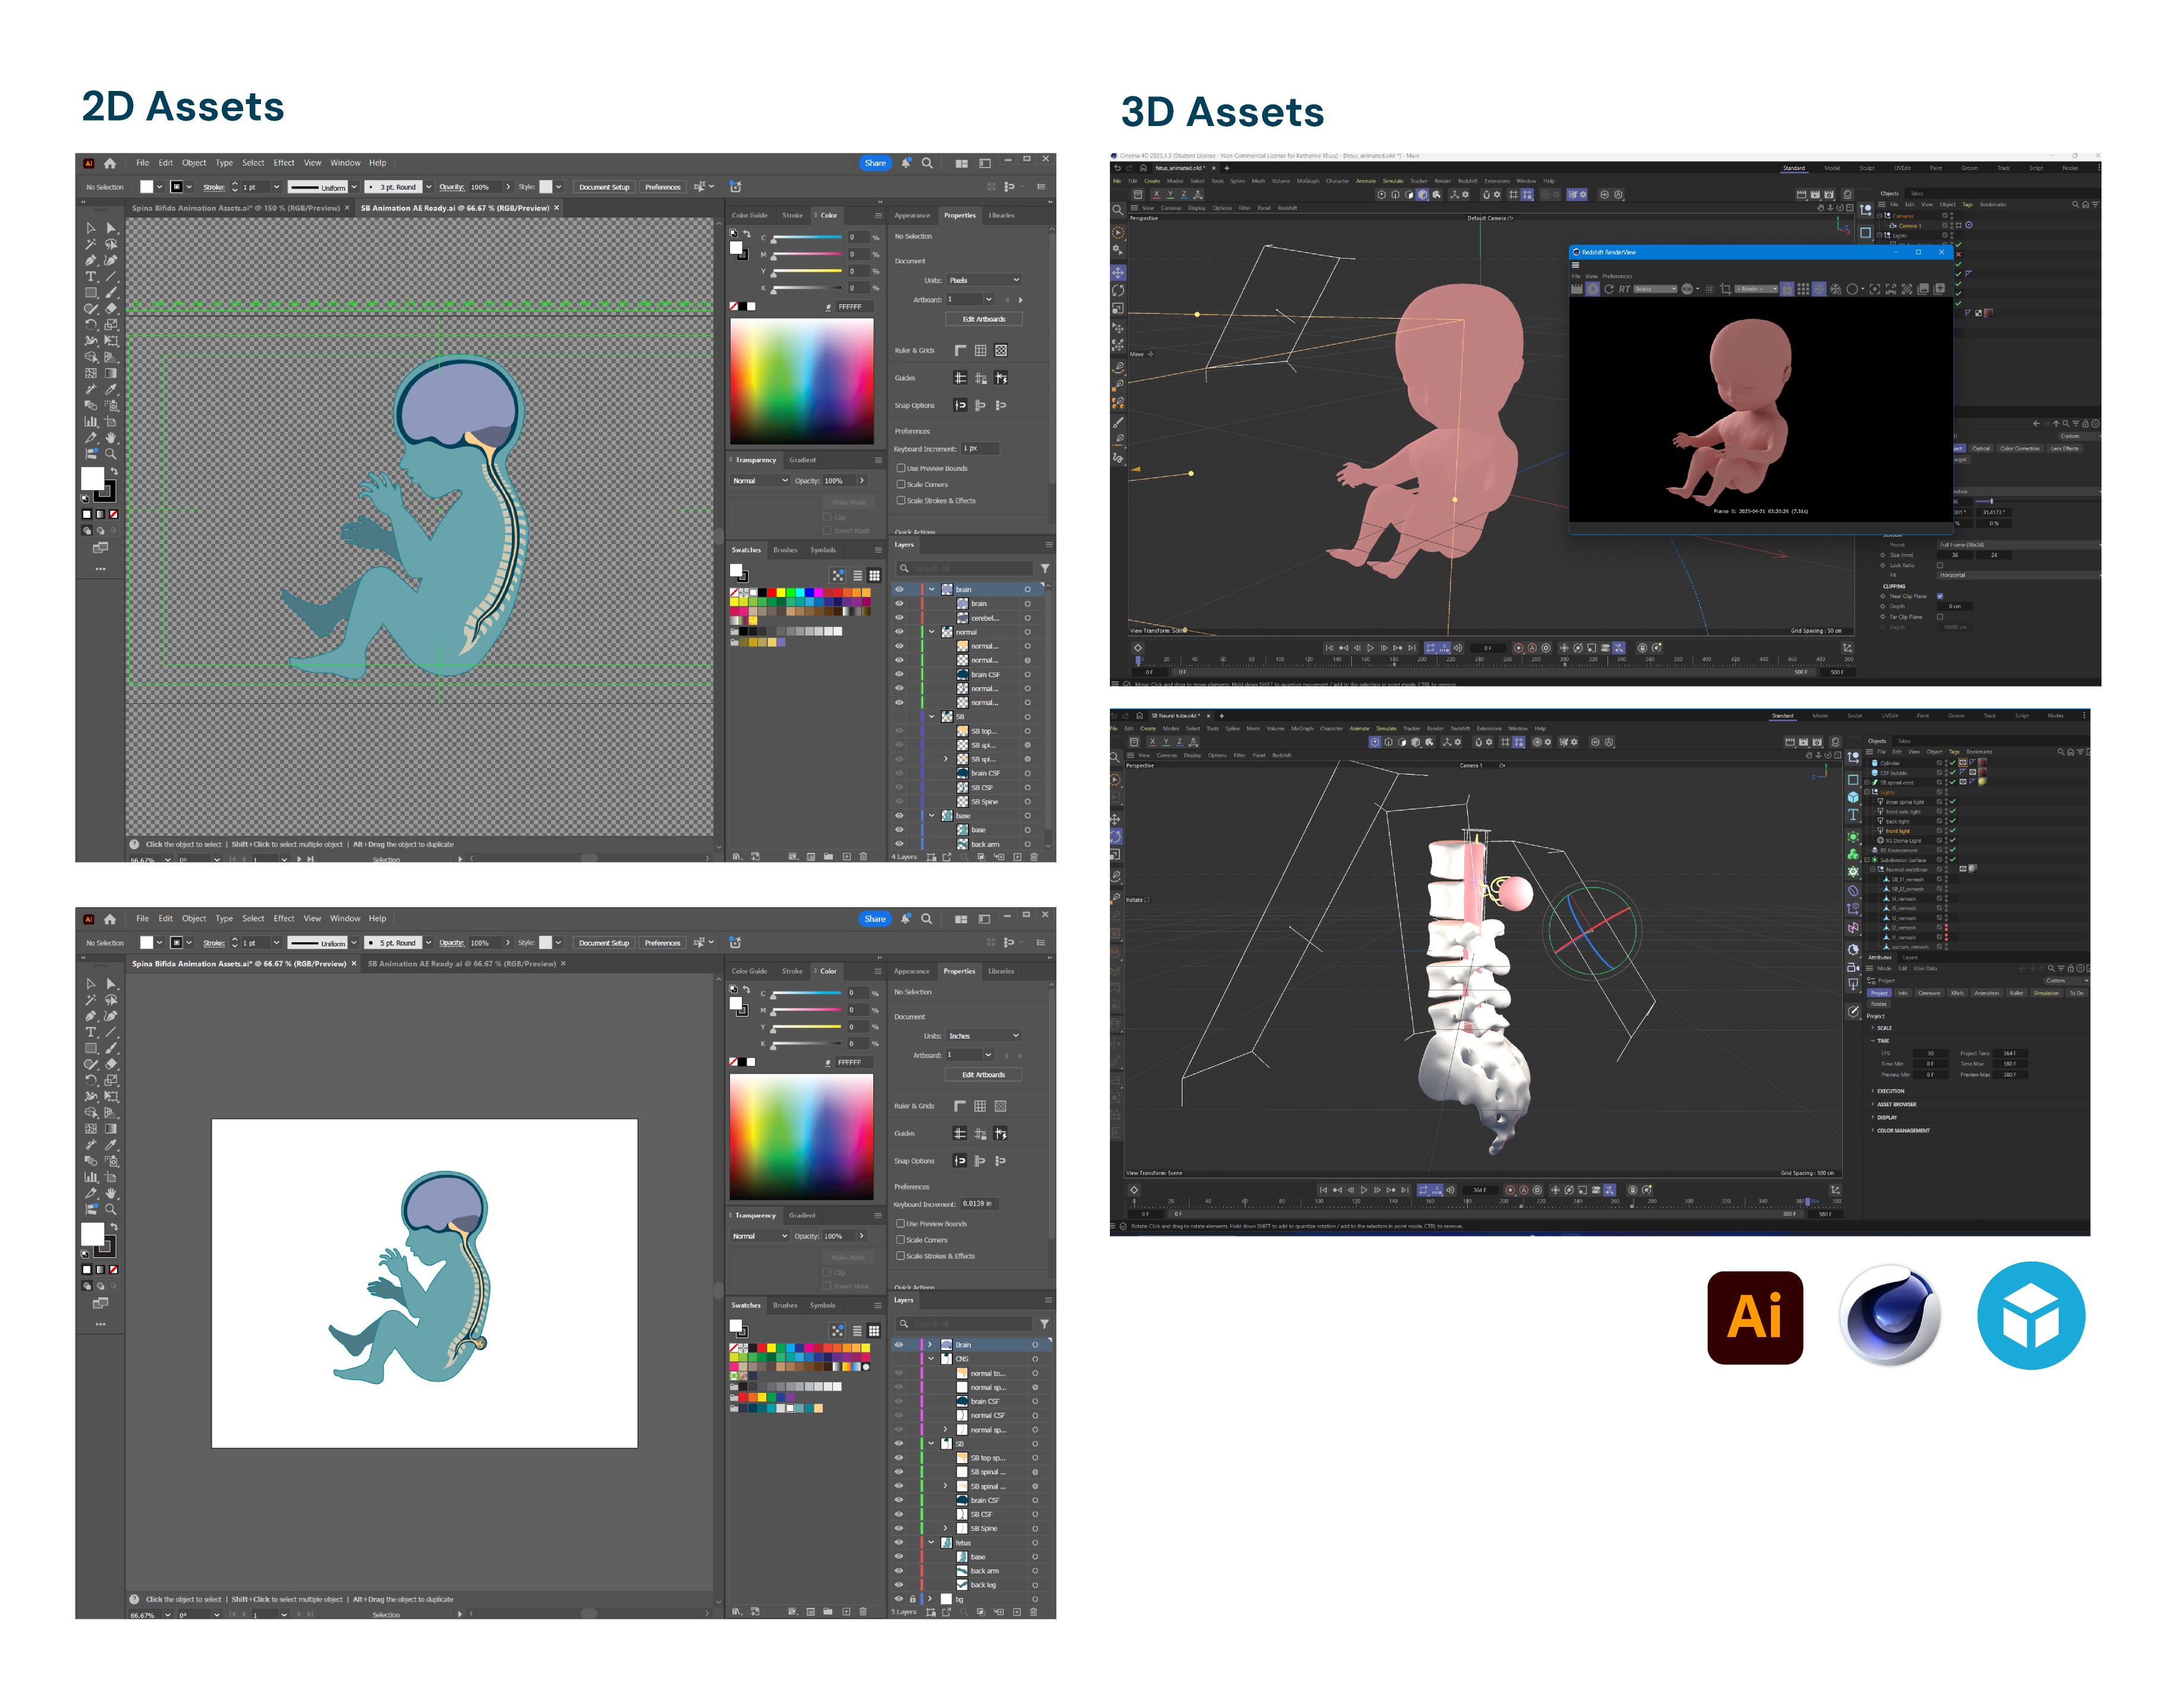Hide the cerebel... sublayer with its eye icon
The image size is (2177, 1708).
[x=899, y=618]
